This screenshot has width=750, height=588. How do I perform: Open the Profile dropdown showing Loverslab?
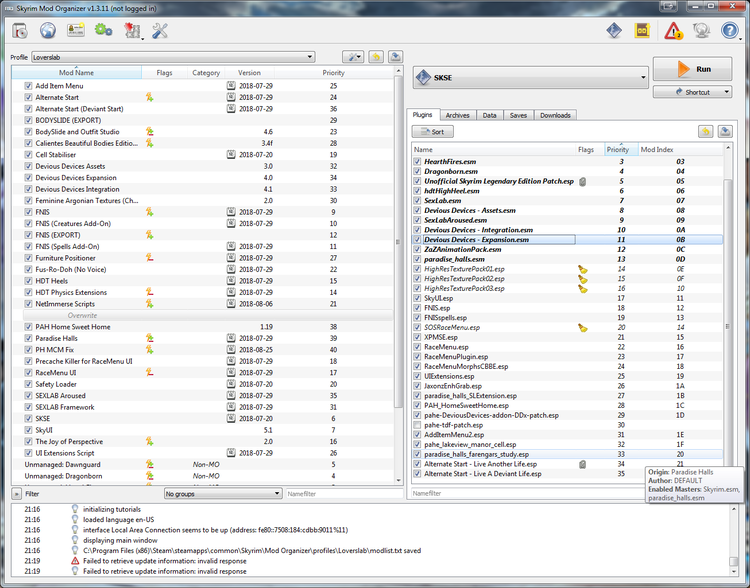point(173,57)
